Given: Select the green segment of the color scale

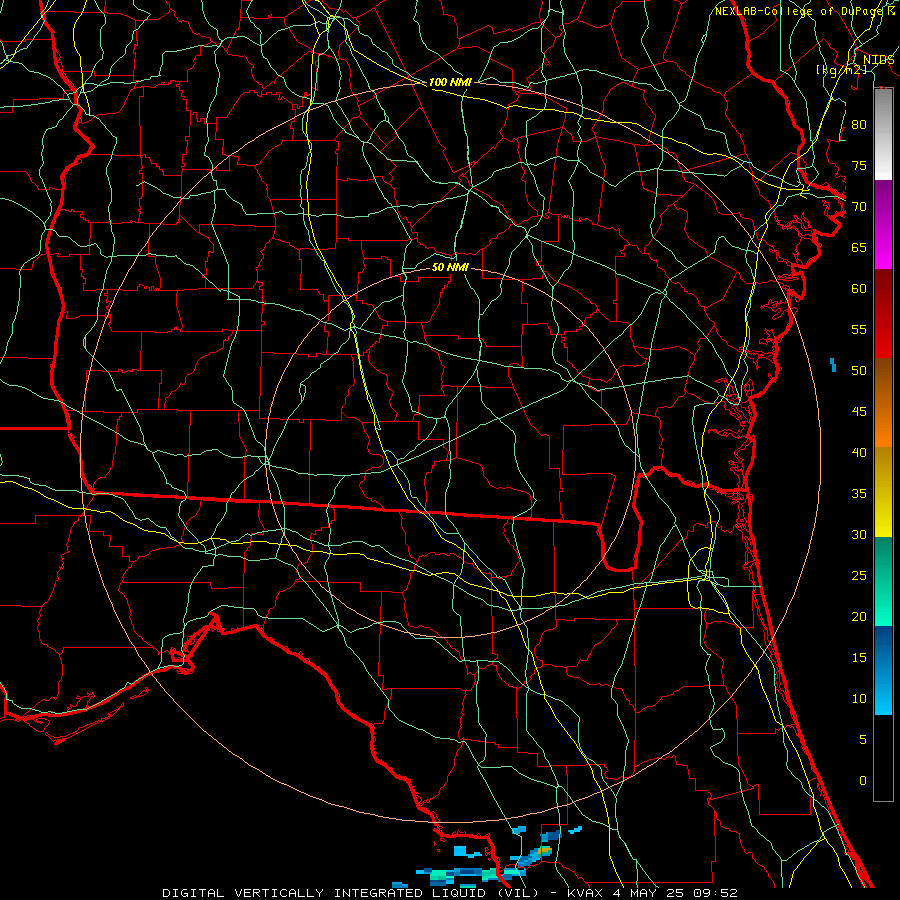Looking at the screenshot, I should point(883,581).
